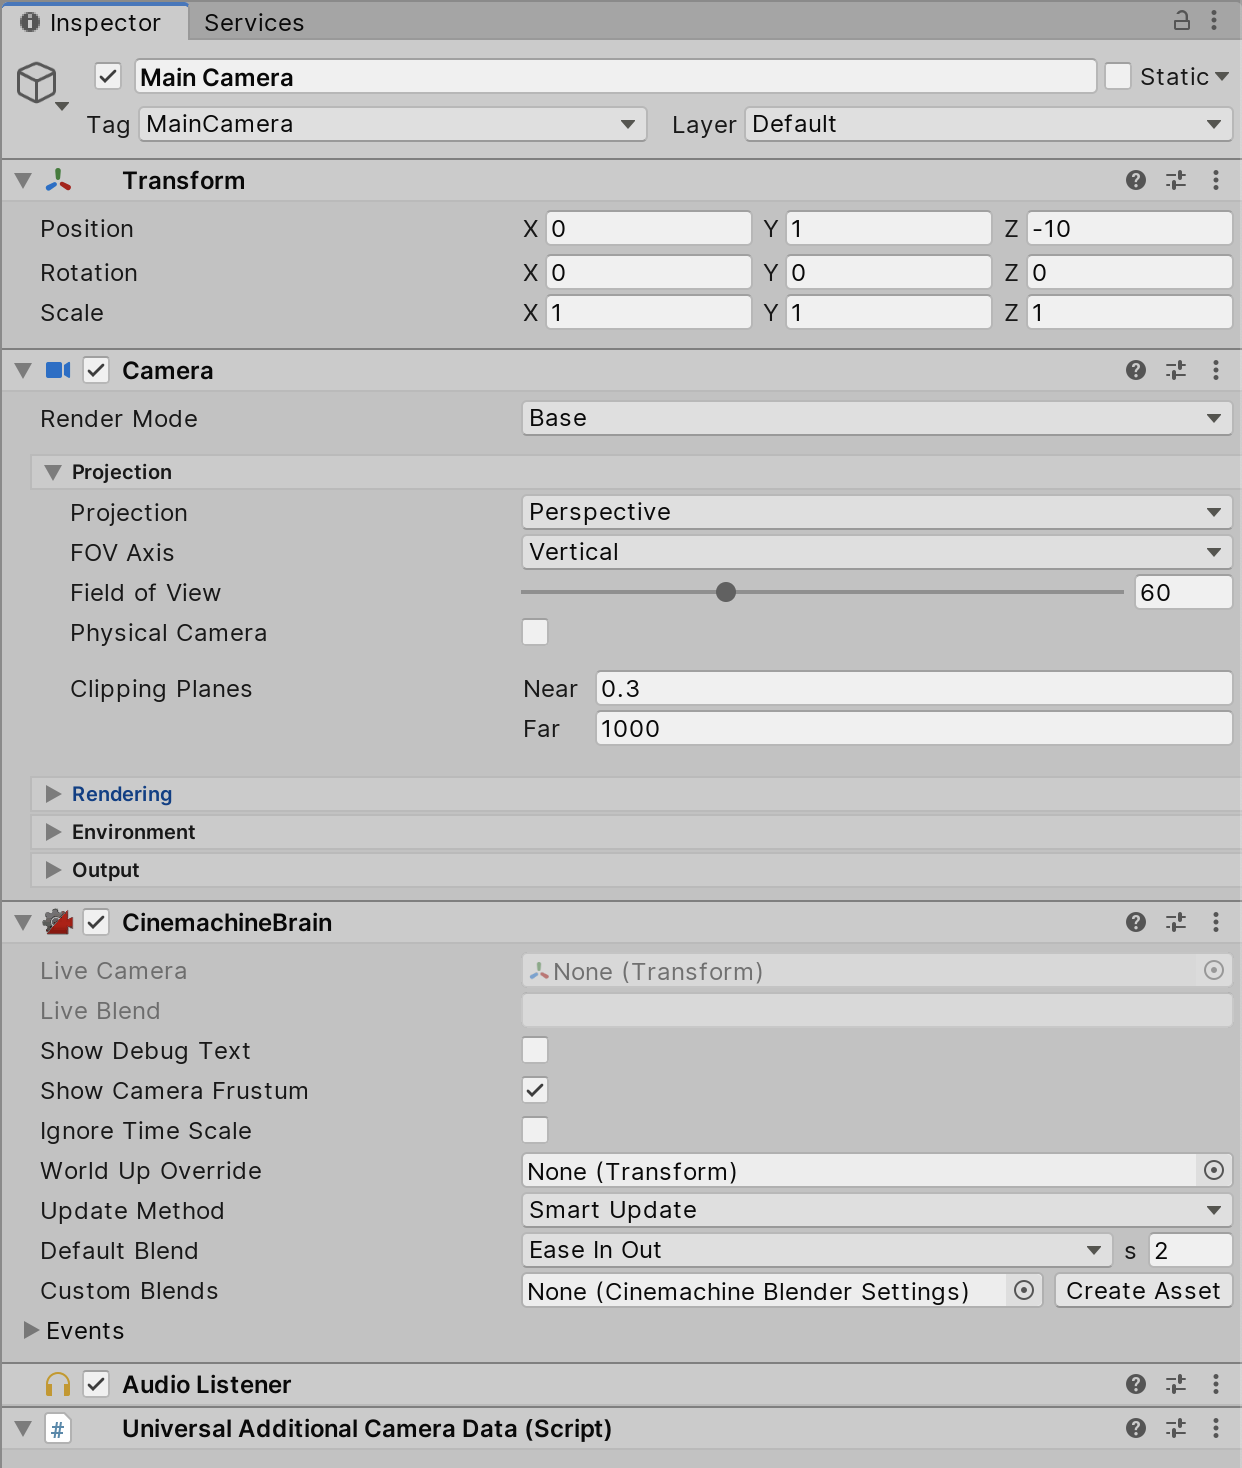Open the Transform component help icon

click(x=1135, y=180)
